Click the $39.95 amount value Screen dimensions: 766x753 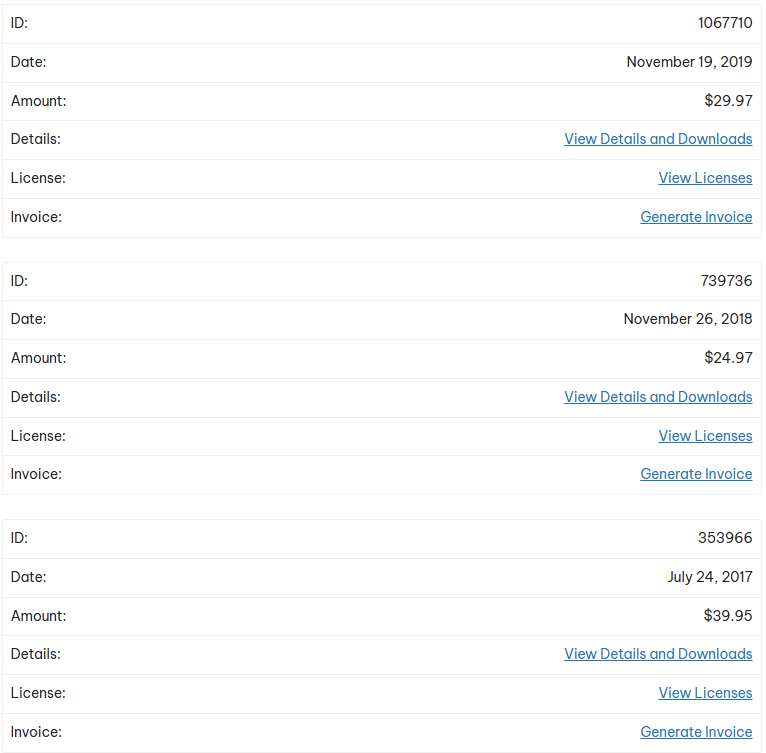pos(728,616)
